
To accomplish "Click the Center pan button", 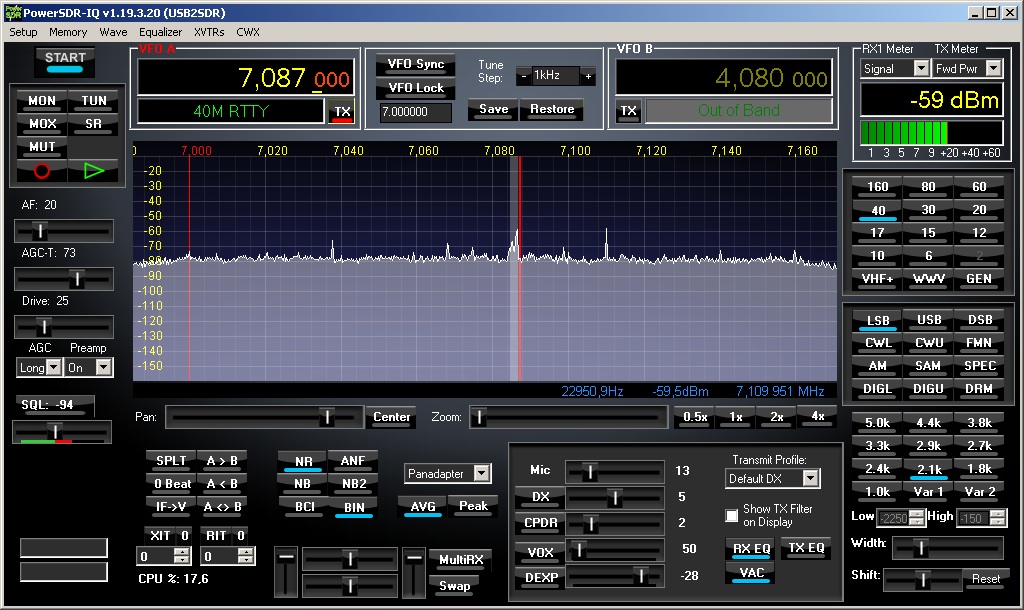I will click(x=391, y=417).
